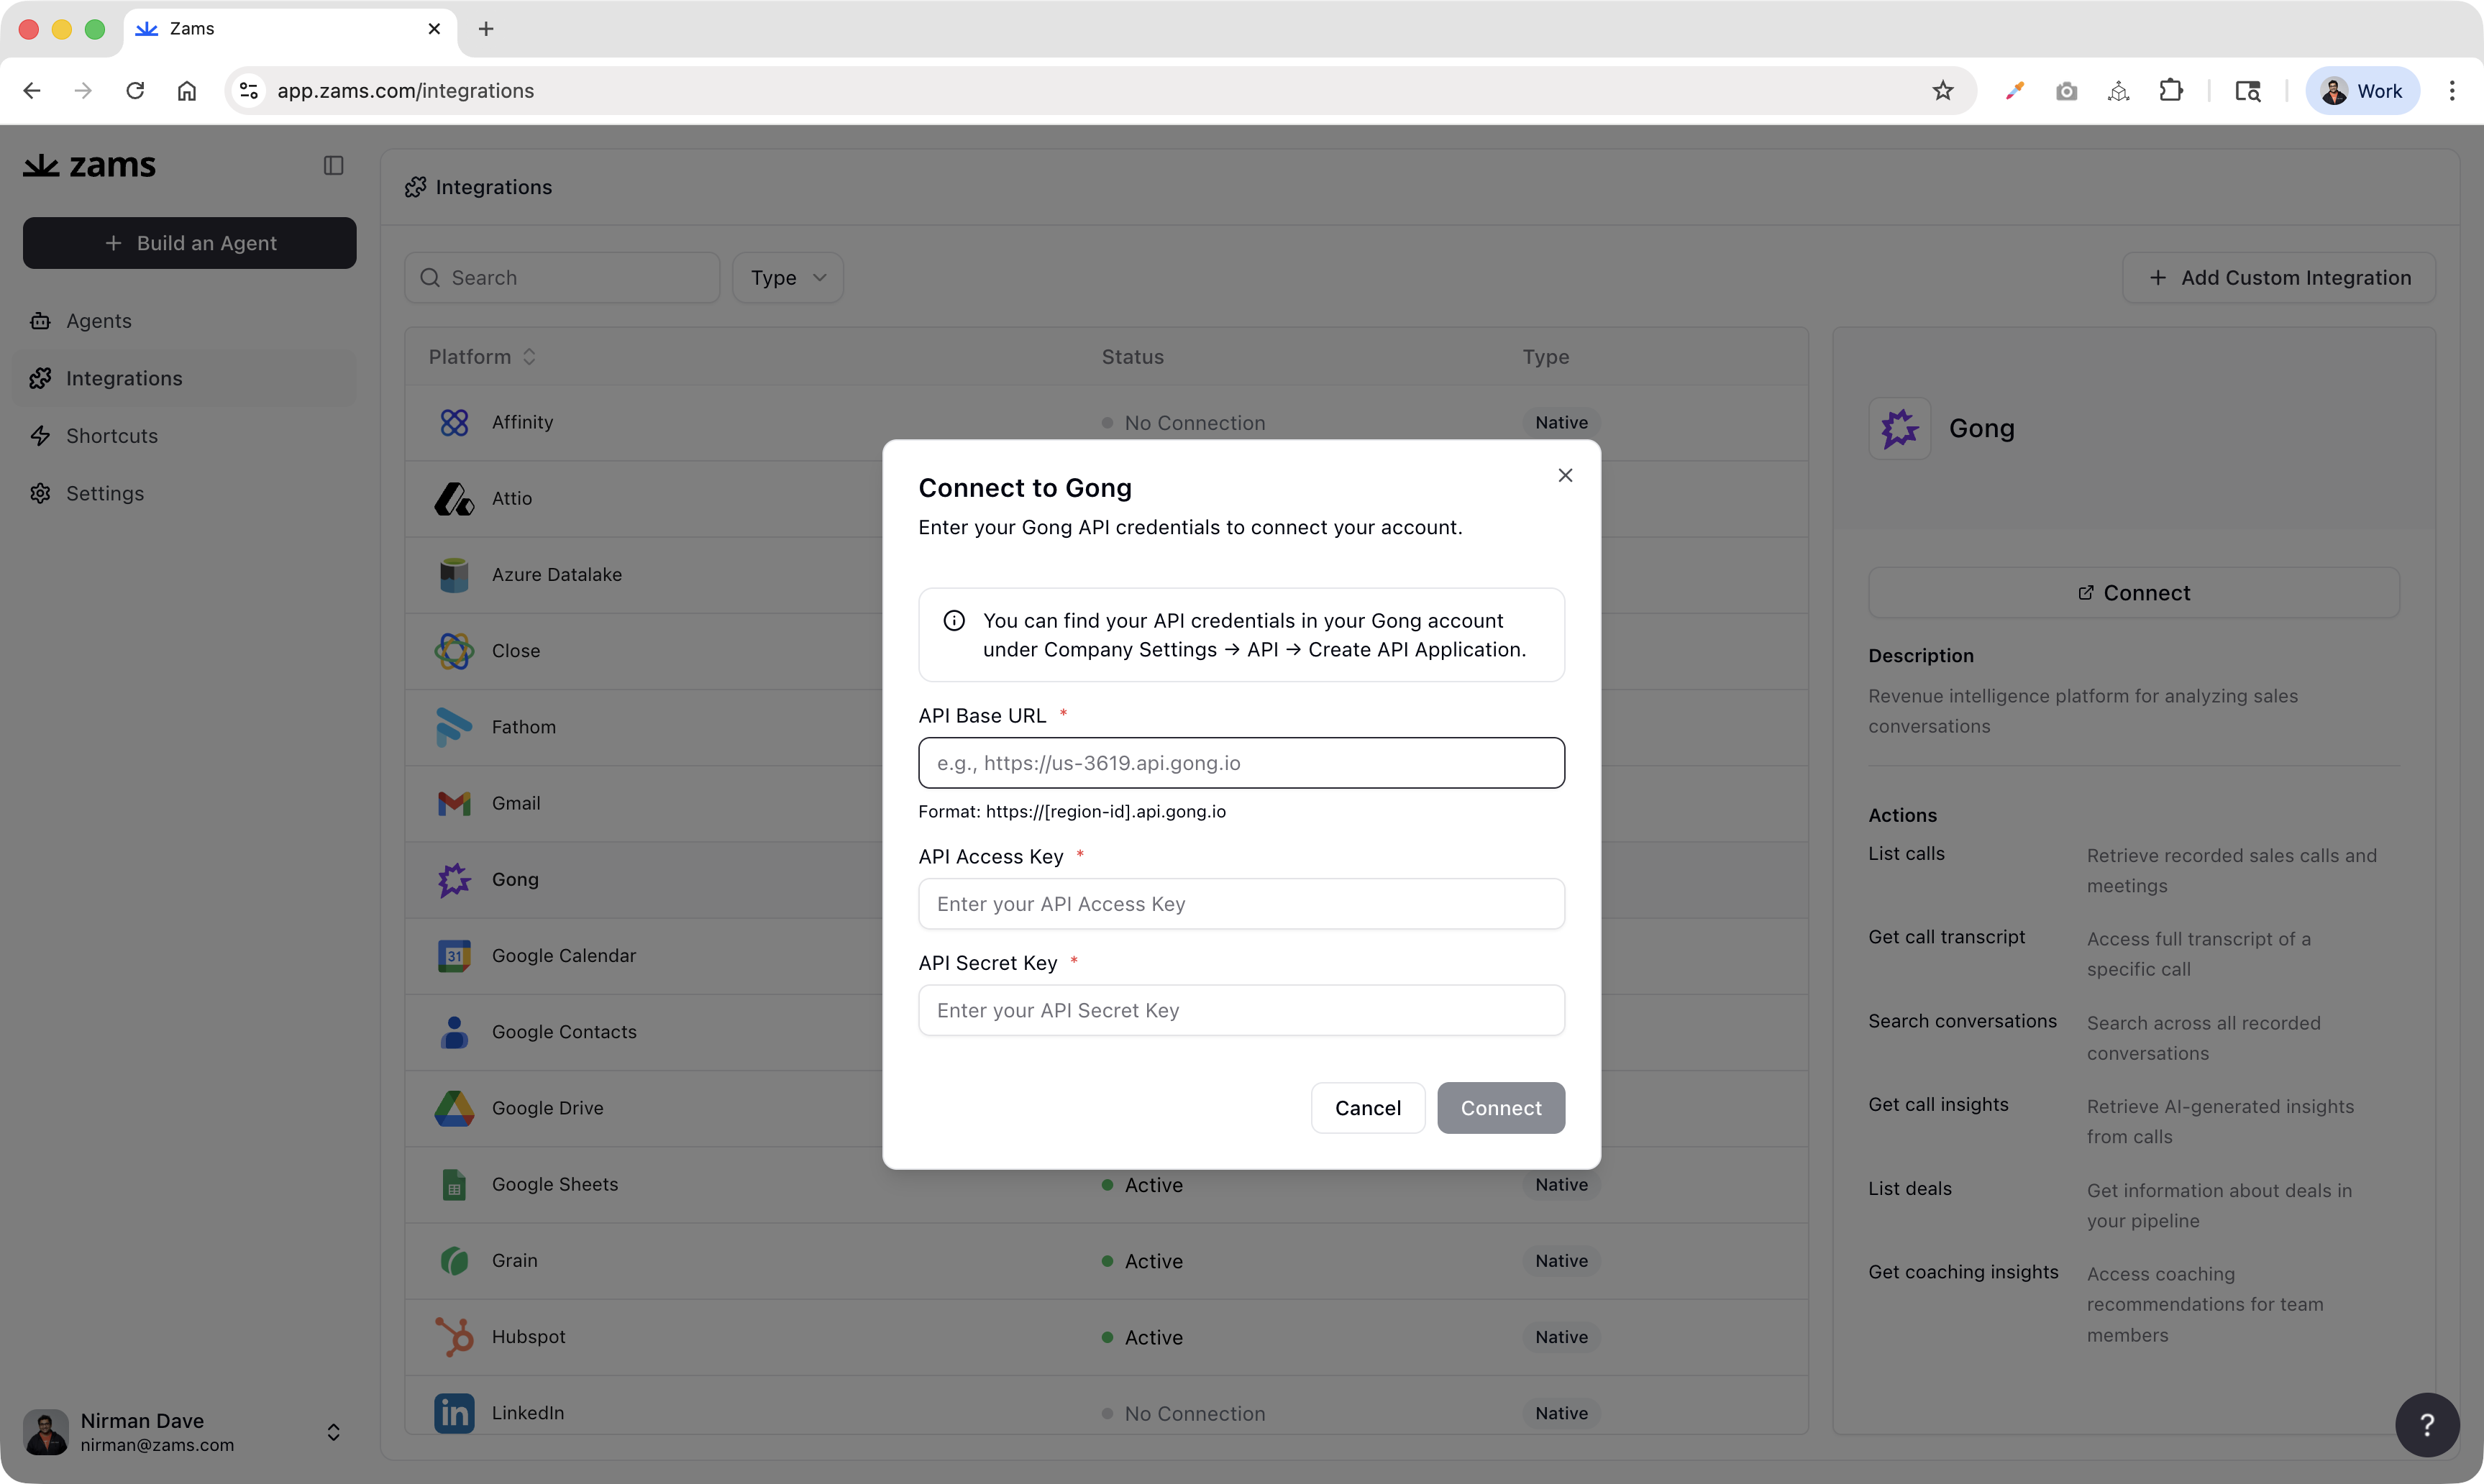Expand the Type filter dropdown
Viewport: 2484px width, 1484px height.
pos(788,278)
